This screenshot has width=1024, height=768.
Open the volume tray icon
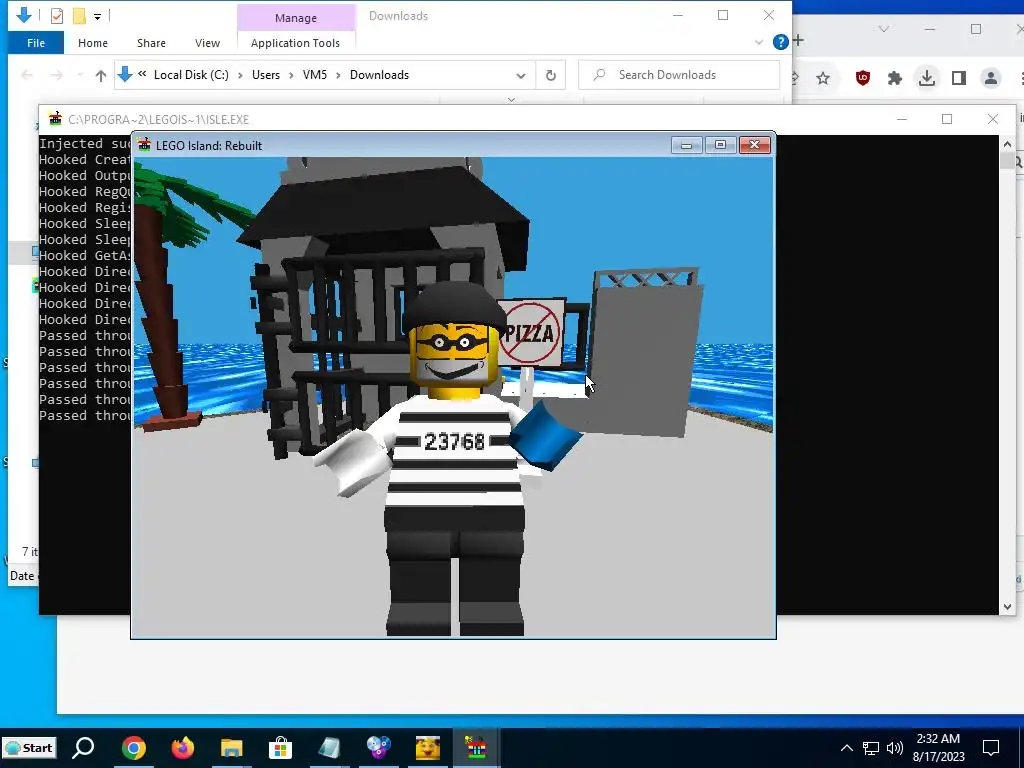click(895, 748)
